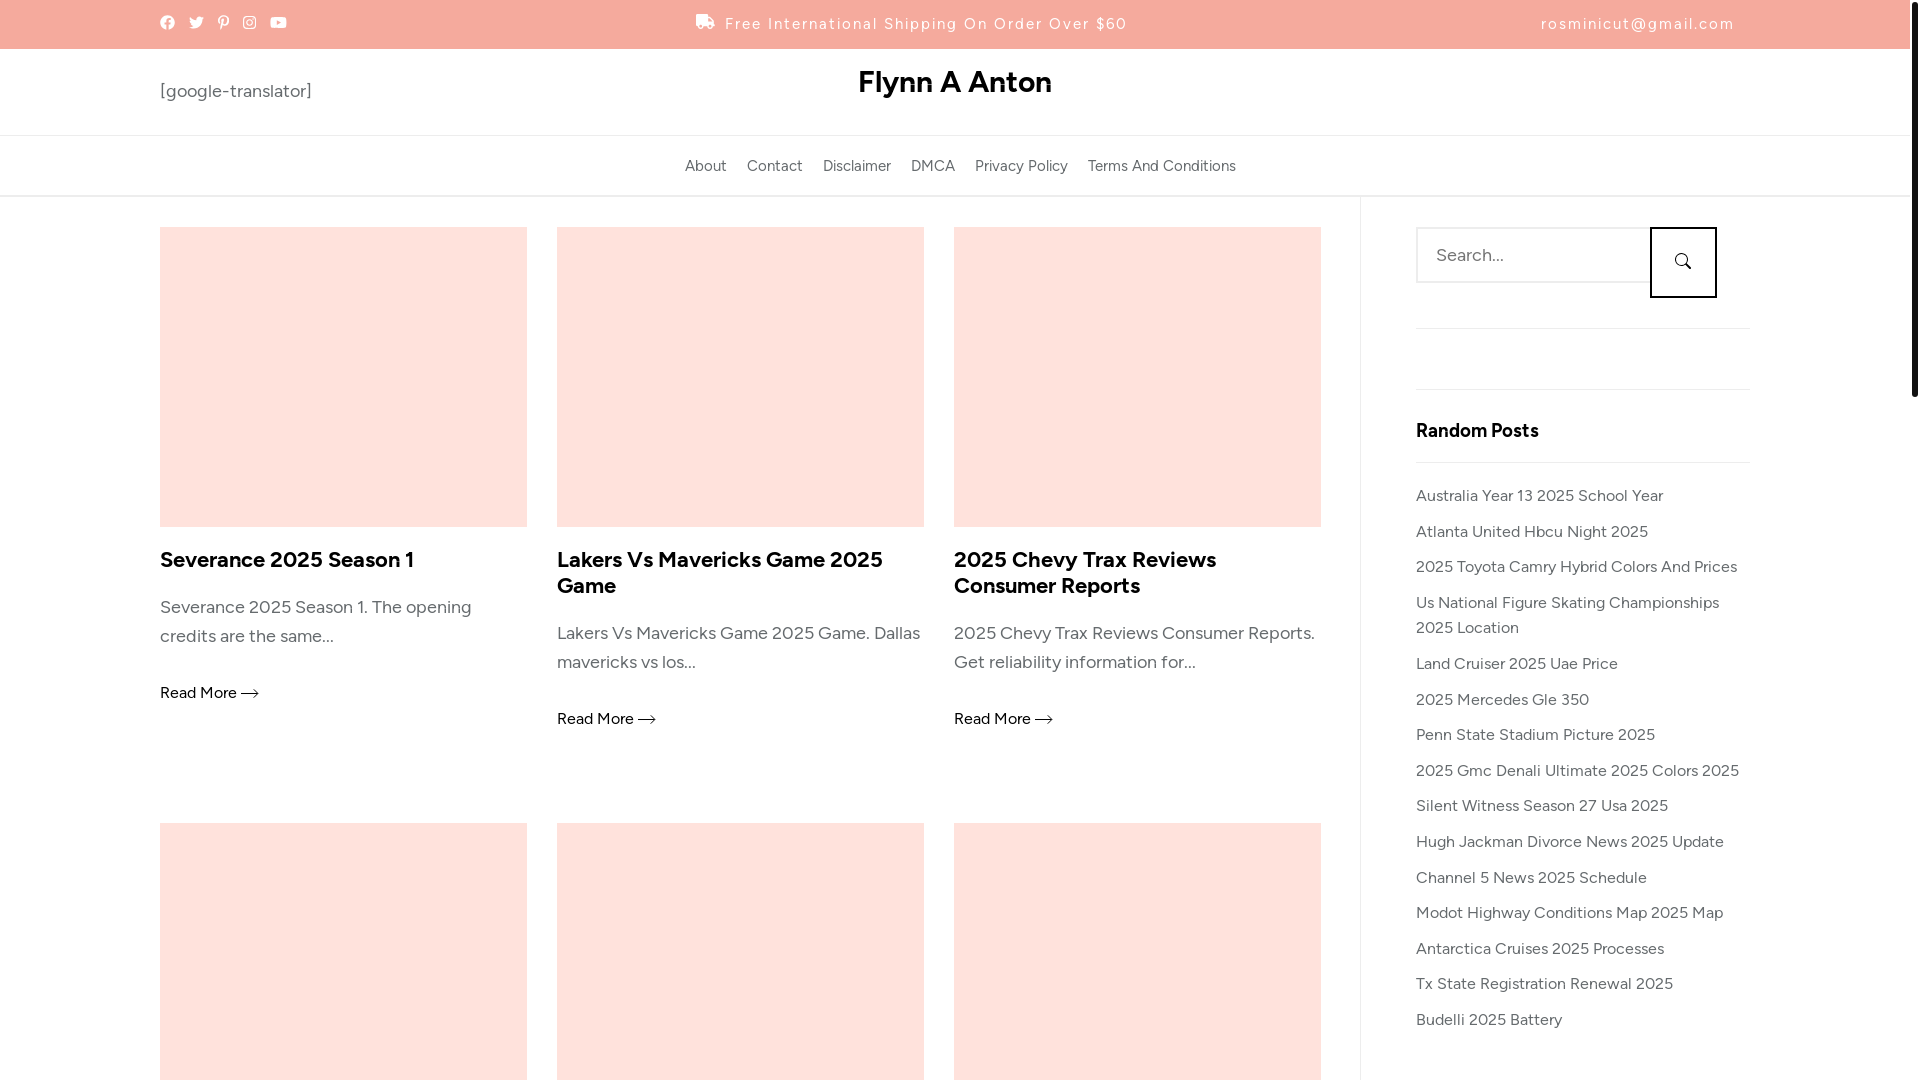Click the shipping truck icon
This screenshot has width=1920, height=1080.
705,22
